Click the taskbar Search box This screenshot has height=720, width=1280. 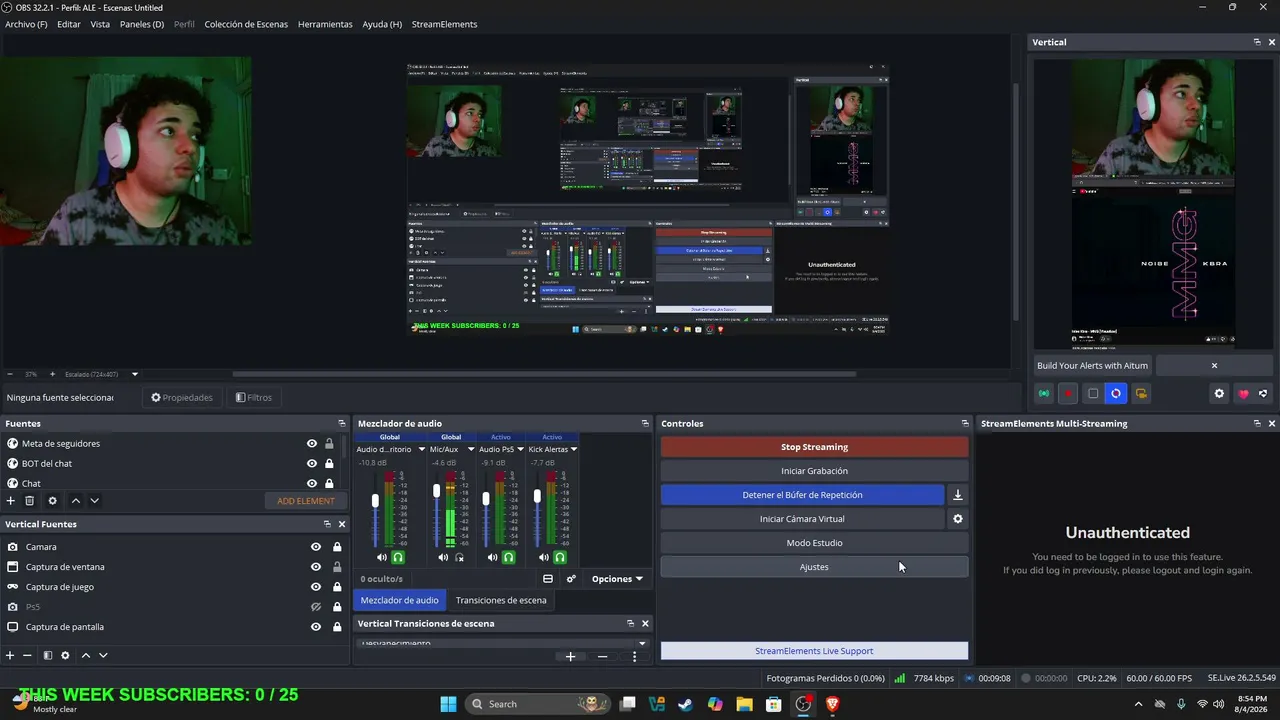[540, 704]
